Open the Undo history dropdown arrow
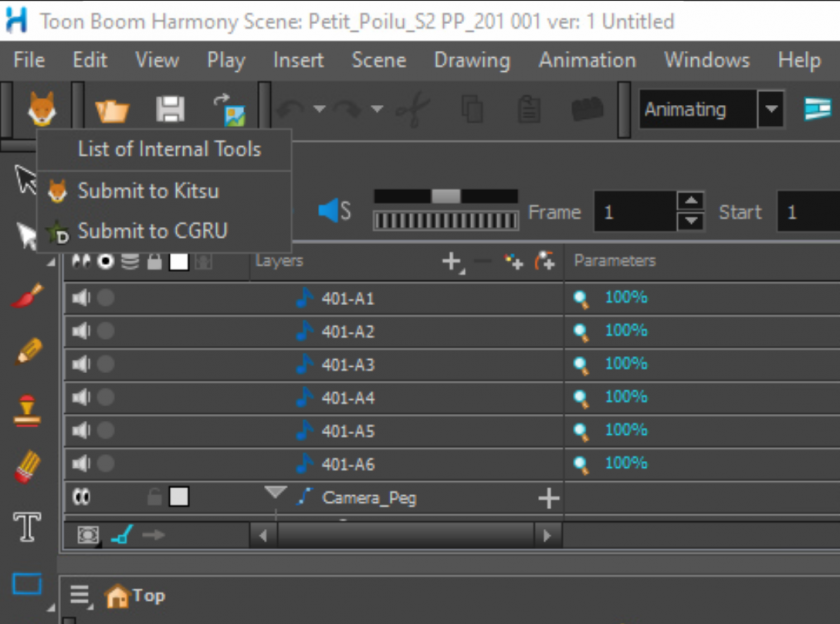840x624 pixels. point(320,109)
